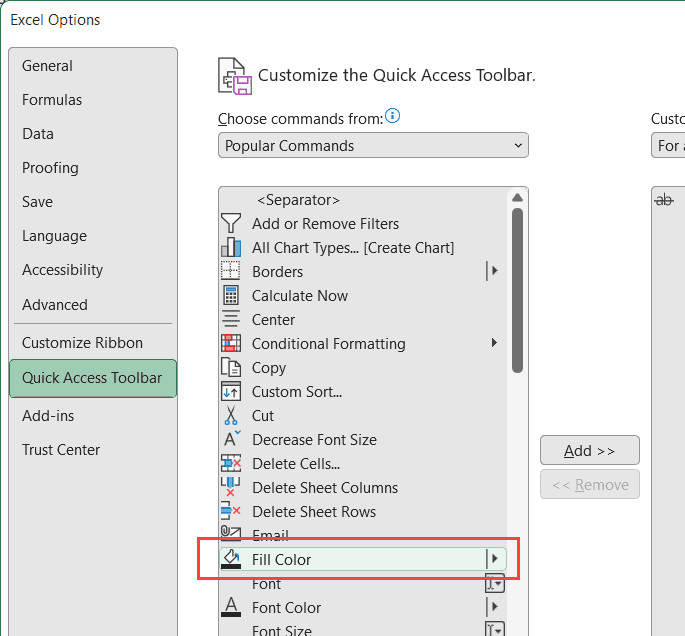
Task: Select the Fill Color paint bucket icon
Action: (231, 559)
